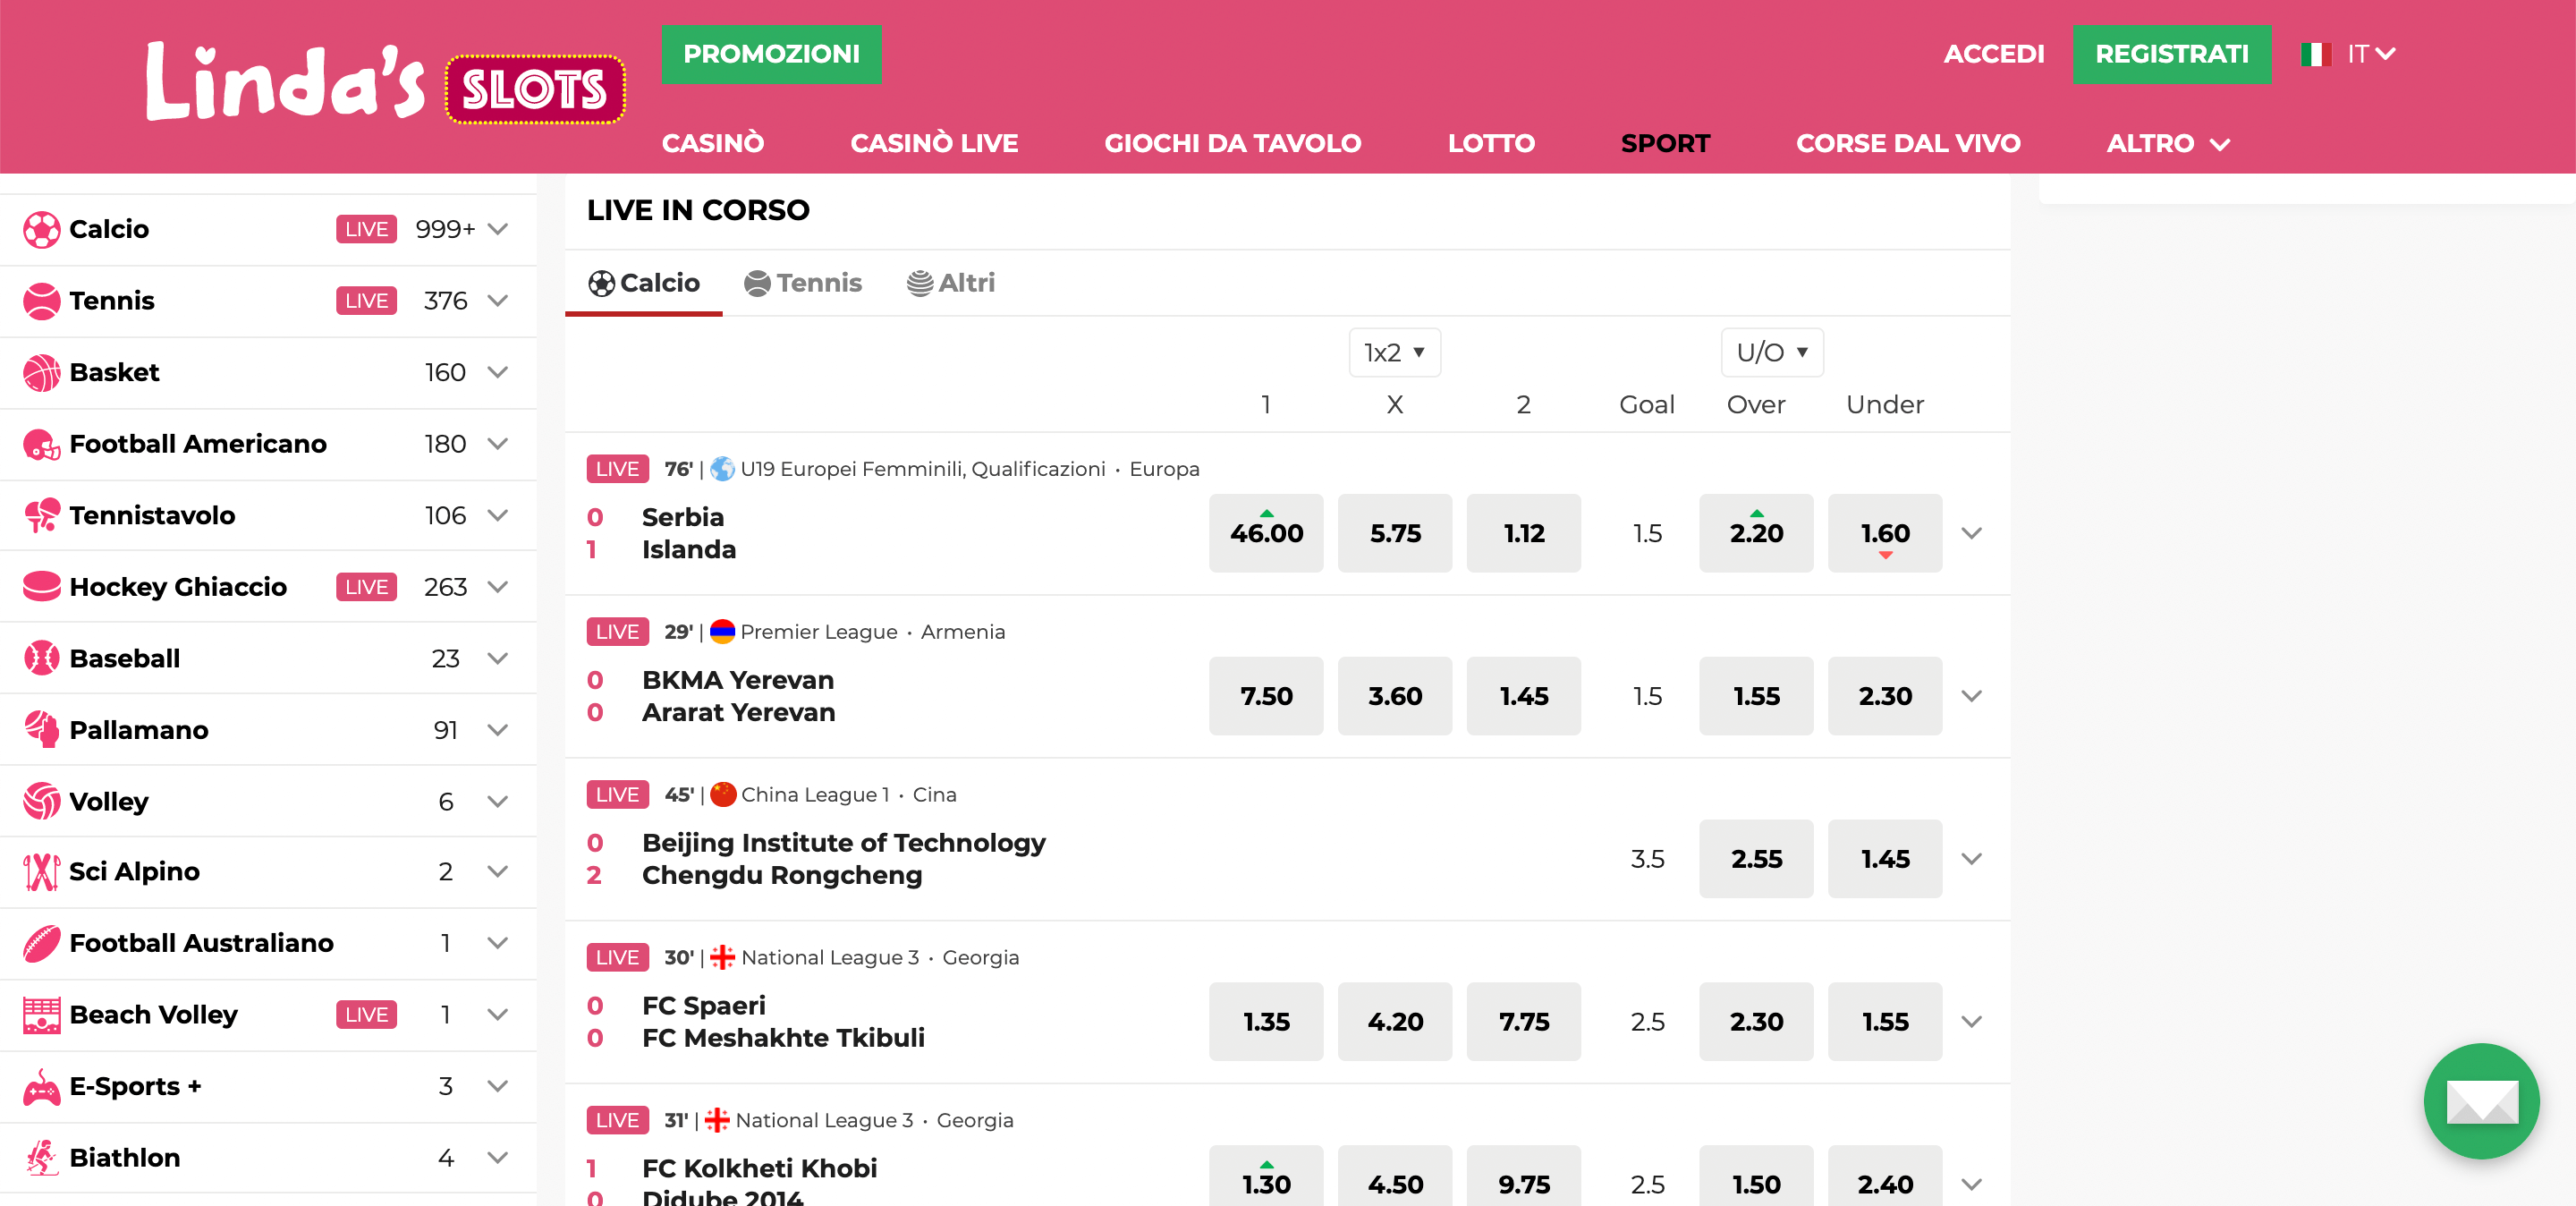Select odds 1.30 for FC Kolkheti Khobi
2576x1206 pixels.
click(x=1266, y=1177)
